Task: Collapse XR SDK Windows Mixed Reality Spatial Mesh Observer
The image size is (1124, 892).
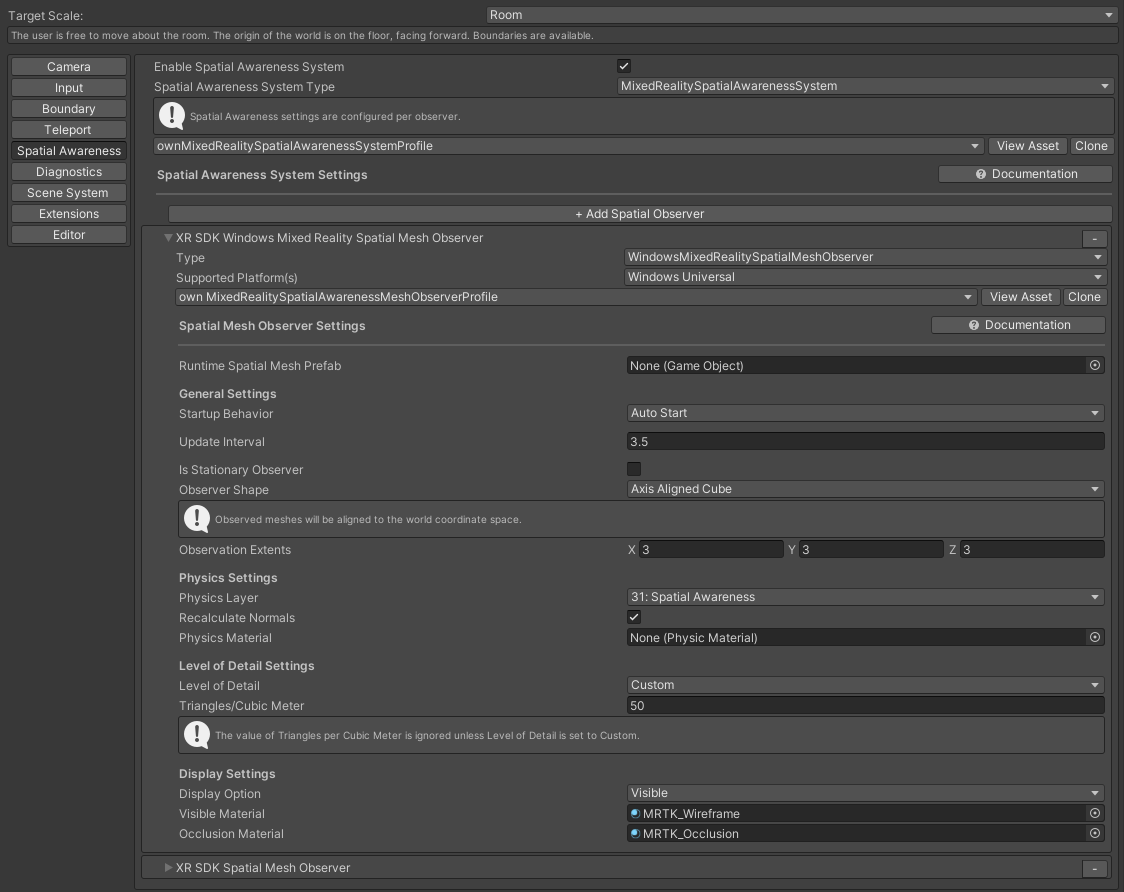Action: tap(168, 238)
